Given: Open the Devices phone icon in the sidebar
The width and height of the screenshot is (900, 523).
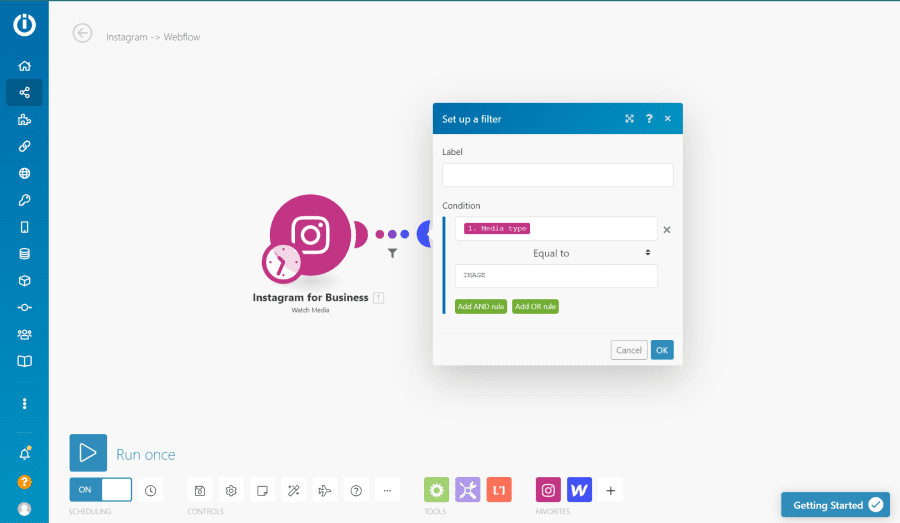Looking at the screenshot, I should (24, 227).
